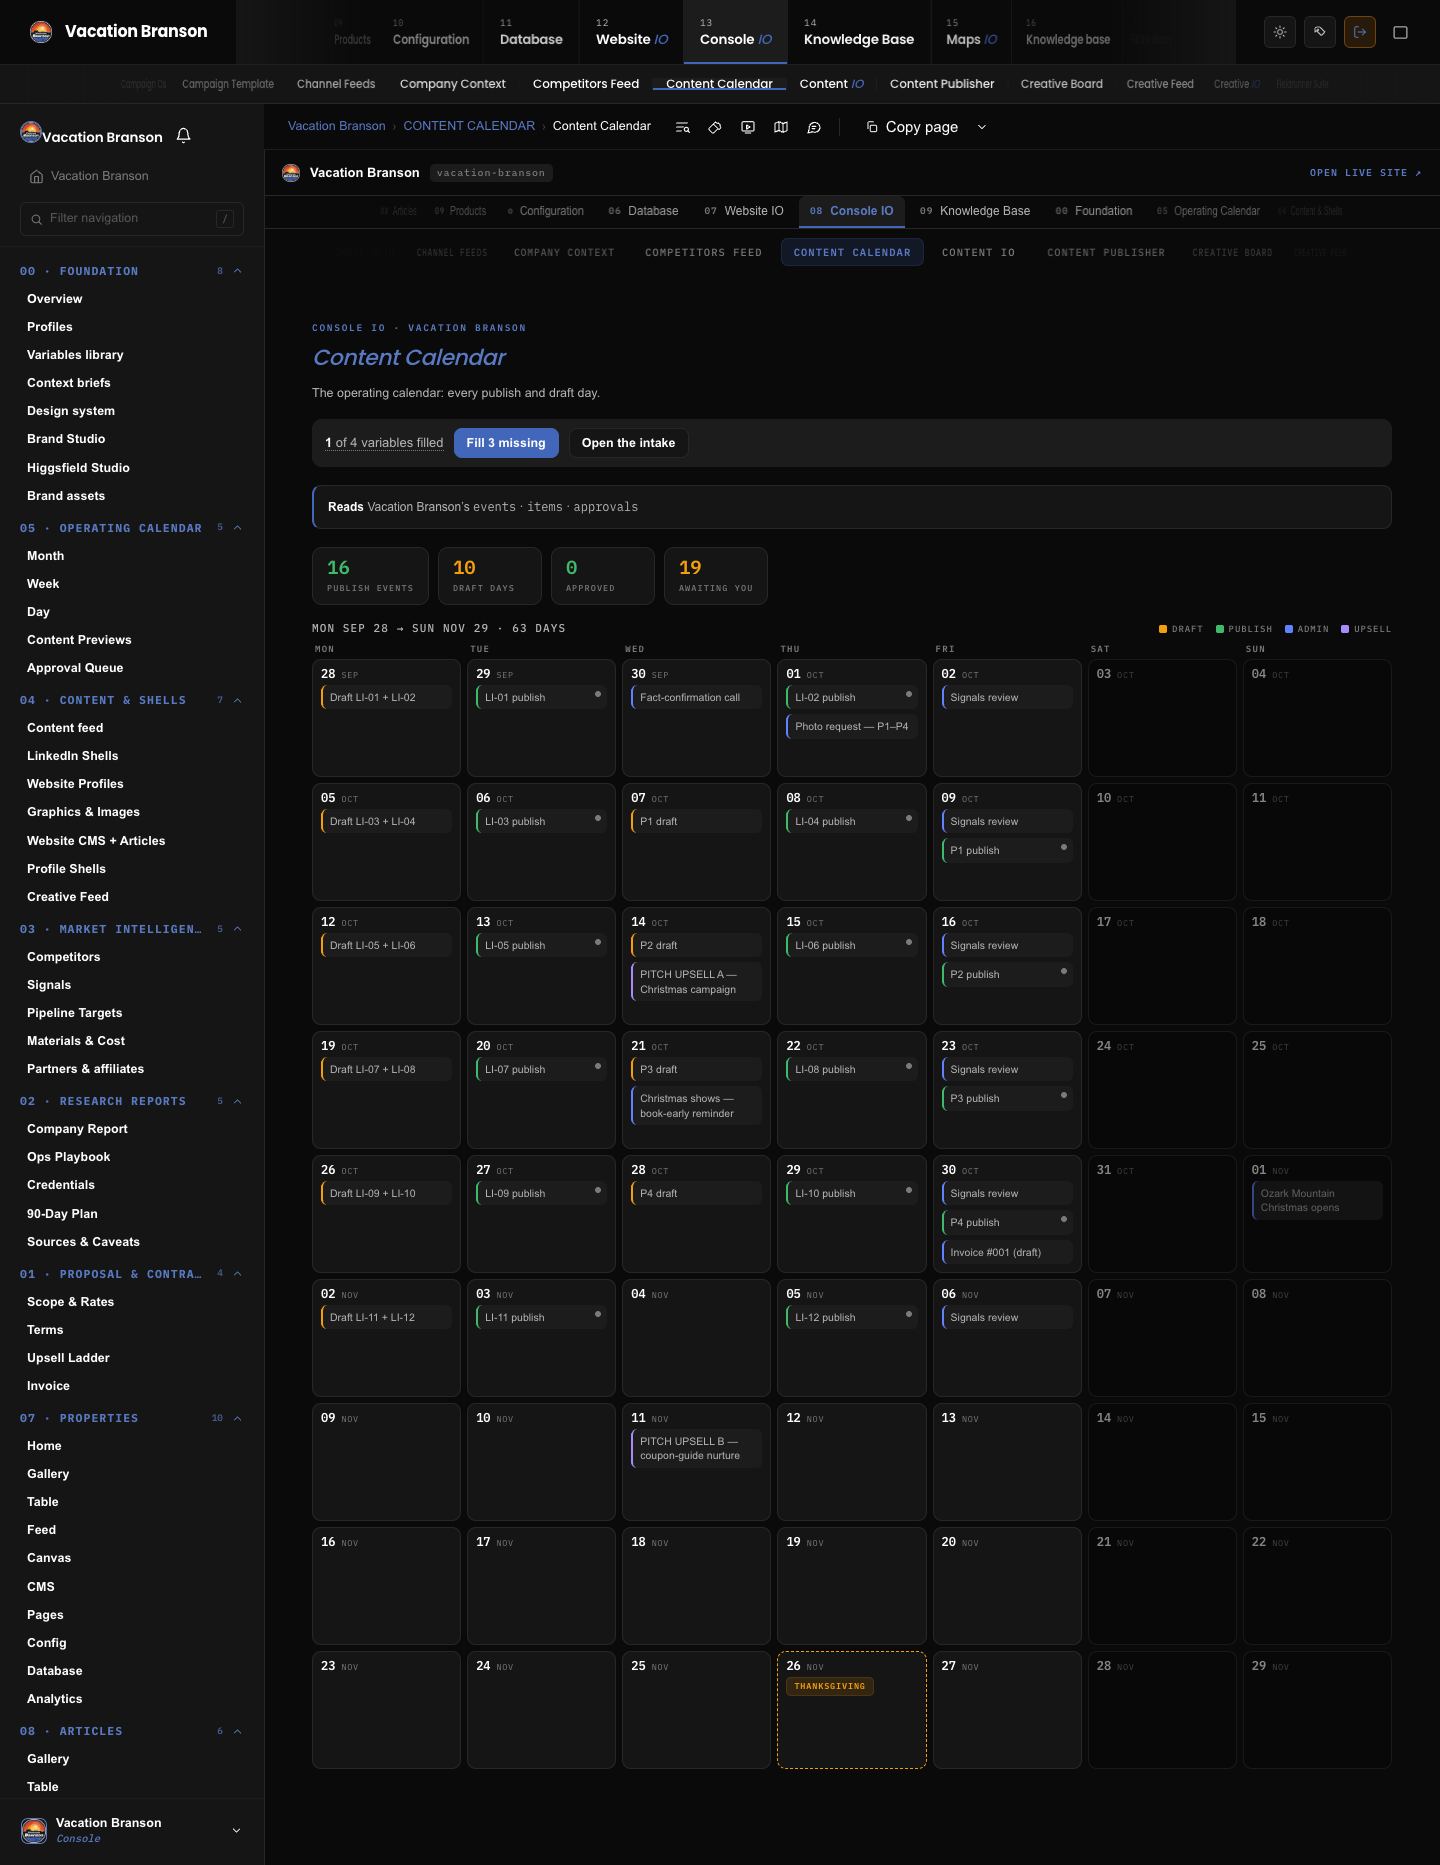Click the tags icon in top bar
1440x1865 pixels.
pyautogui.click(x=1320, y=32)
